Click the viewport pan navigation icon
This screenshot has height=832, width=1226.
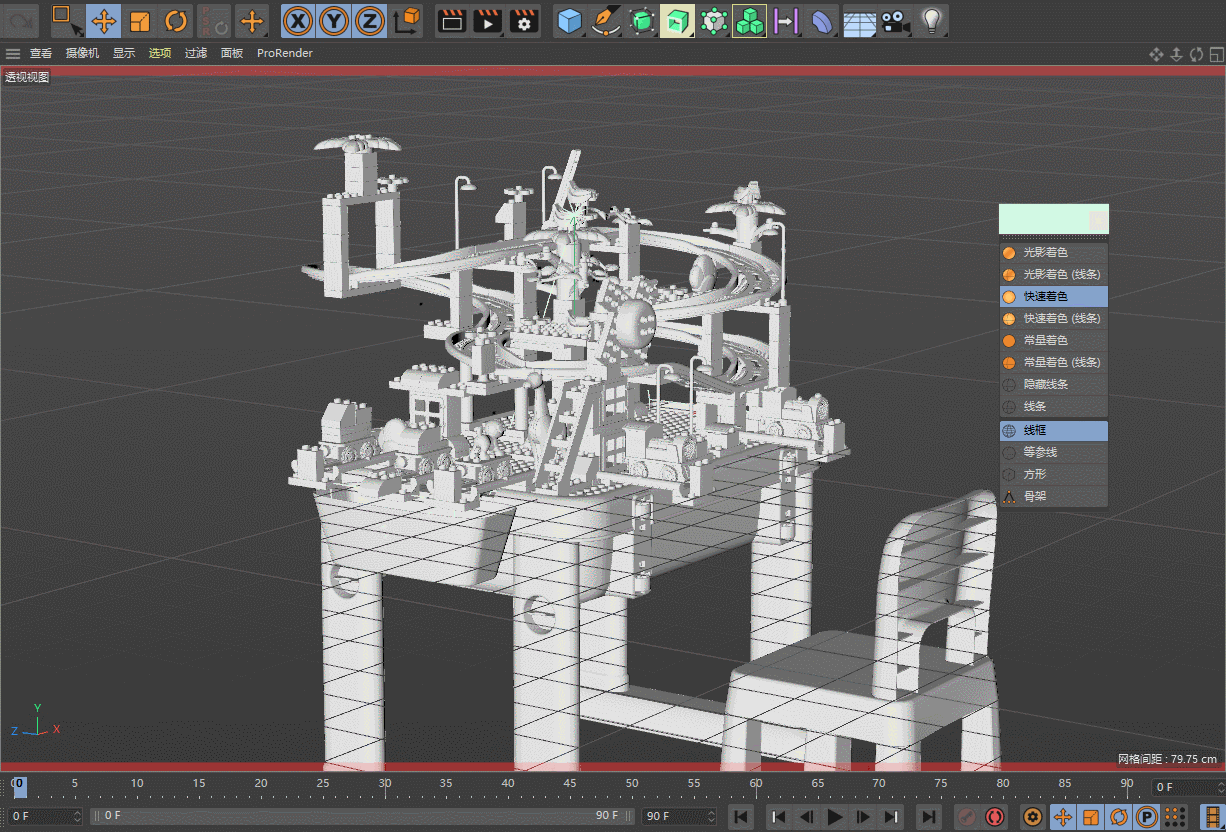[1156, 54]
